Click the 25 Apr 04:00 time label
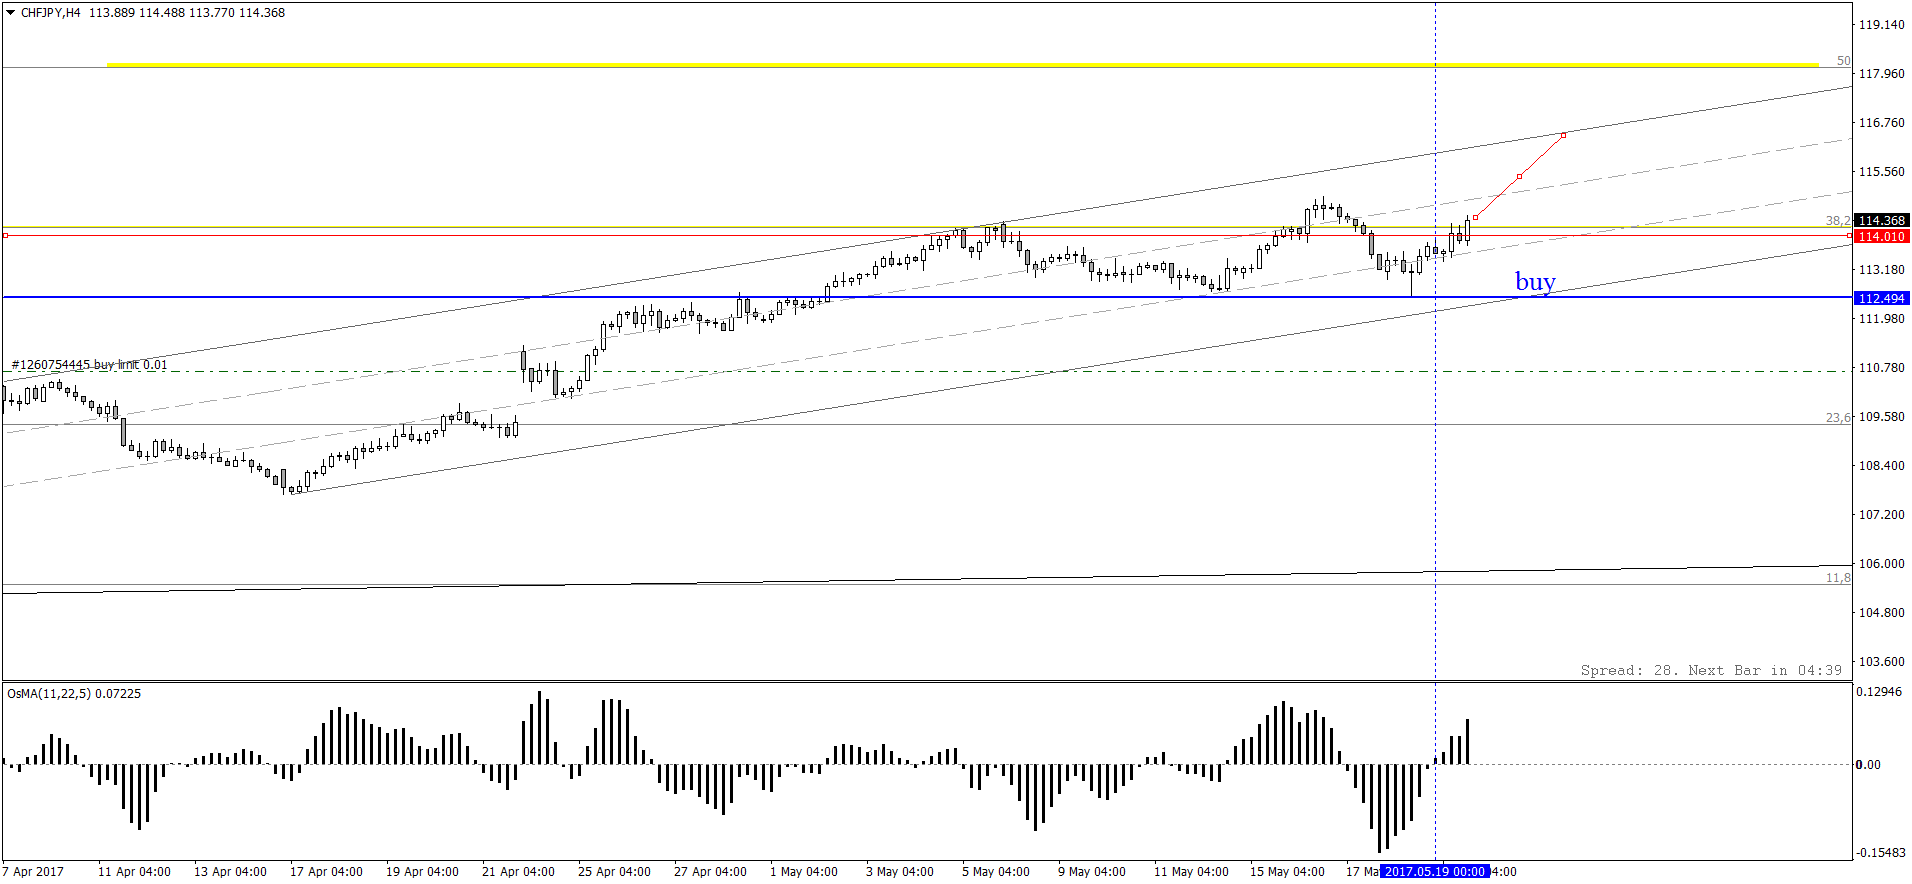Image resolution: width=1912 pixels, height=884 pixels. pyautogui.click(x=614, y=872)
